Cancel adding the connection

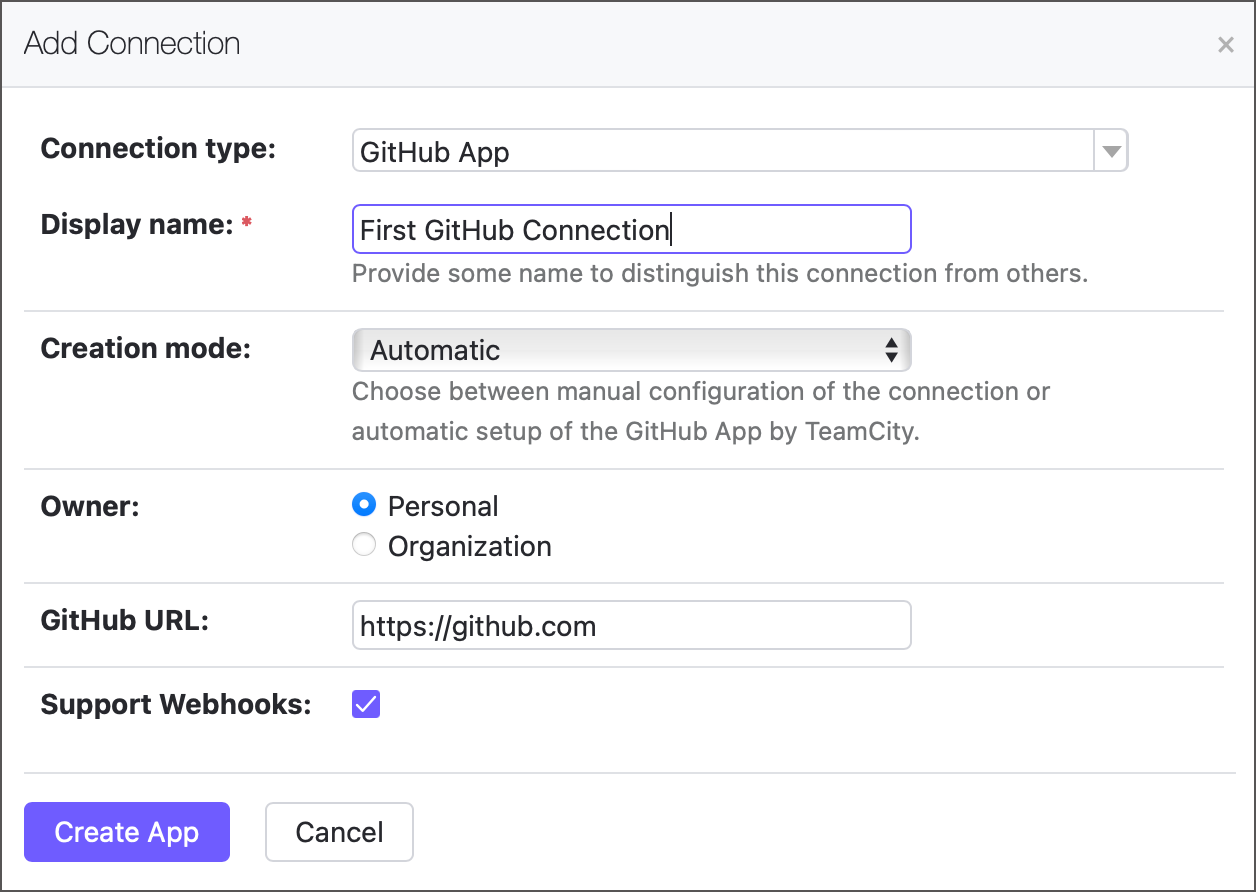pyautogui.click(x=339, y=831)
